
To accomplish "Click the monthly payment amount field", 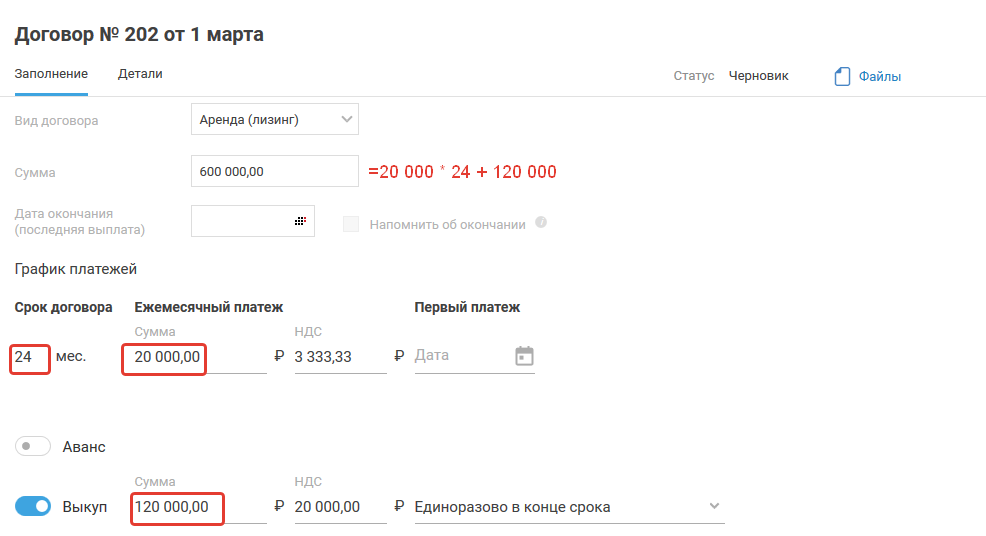I will point(195,357).
